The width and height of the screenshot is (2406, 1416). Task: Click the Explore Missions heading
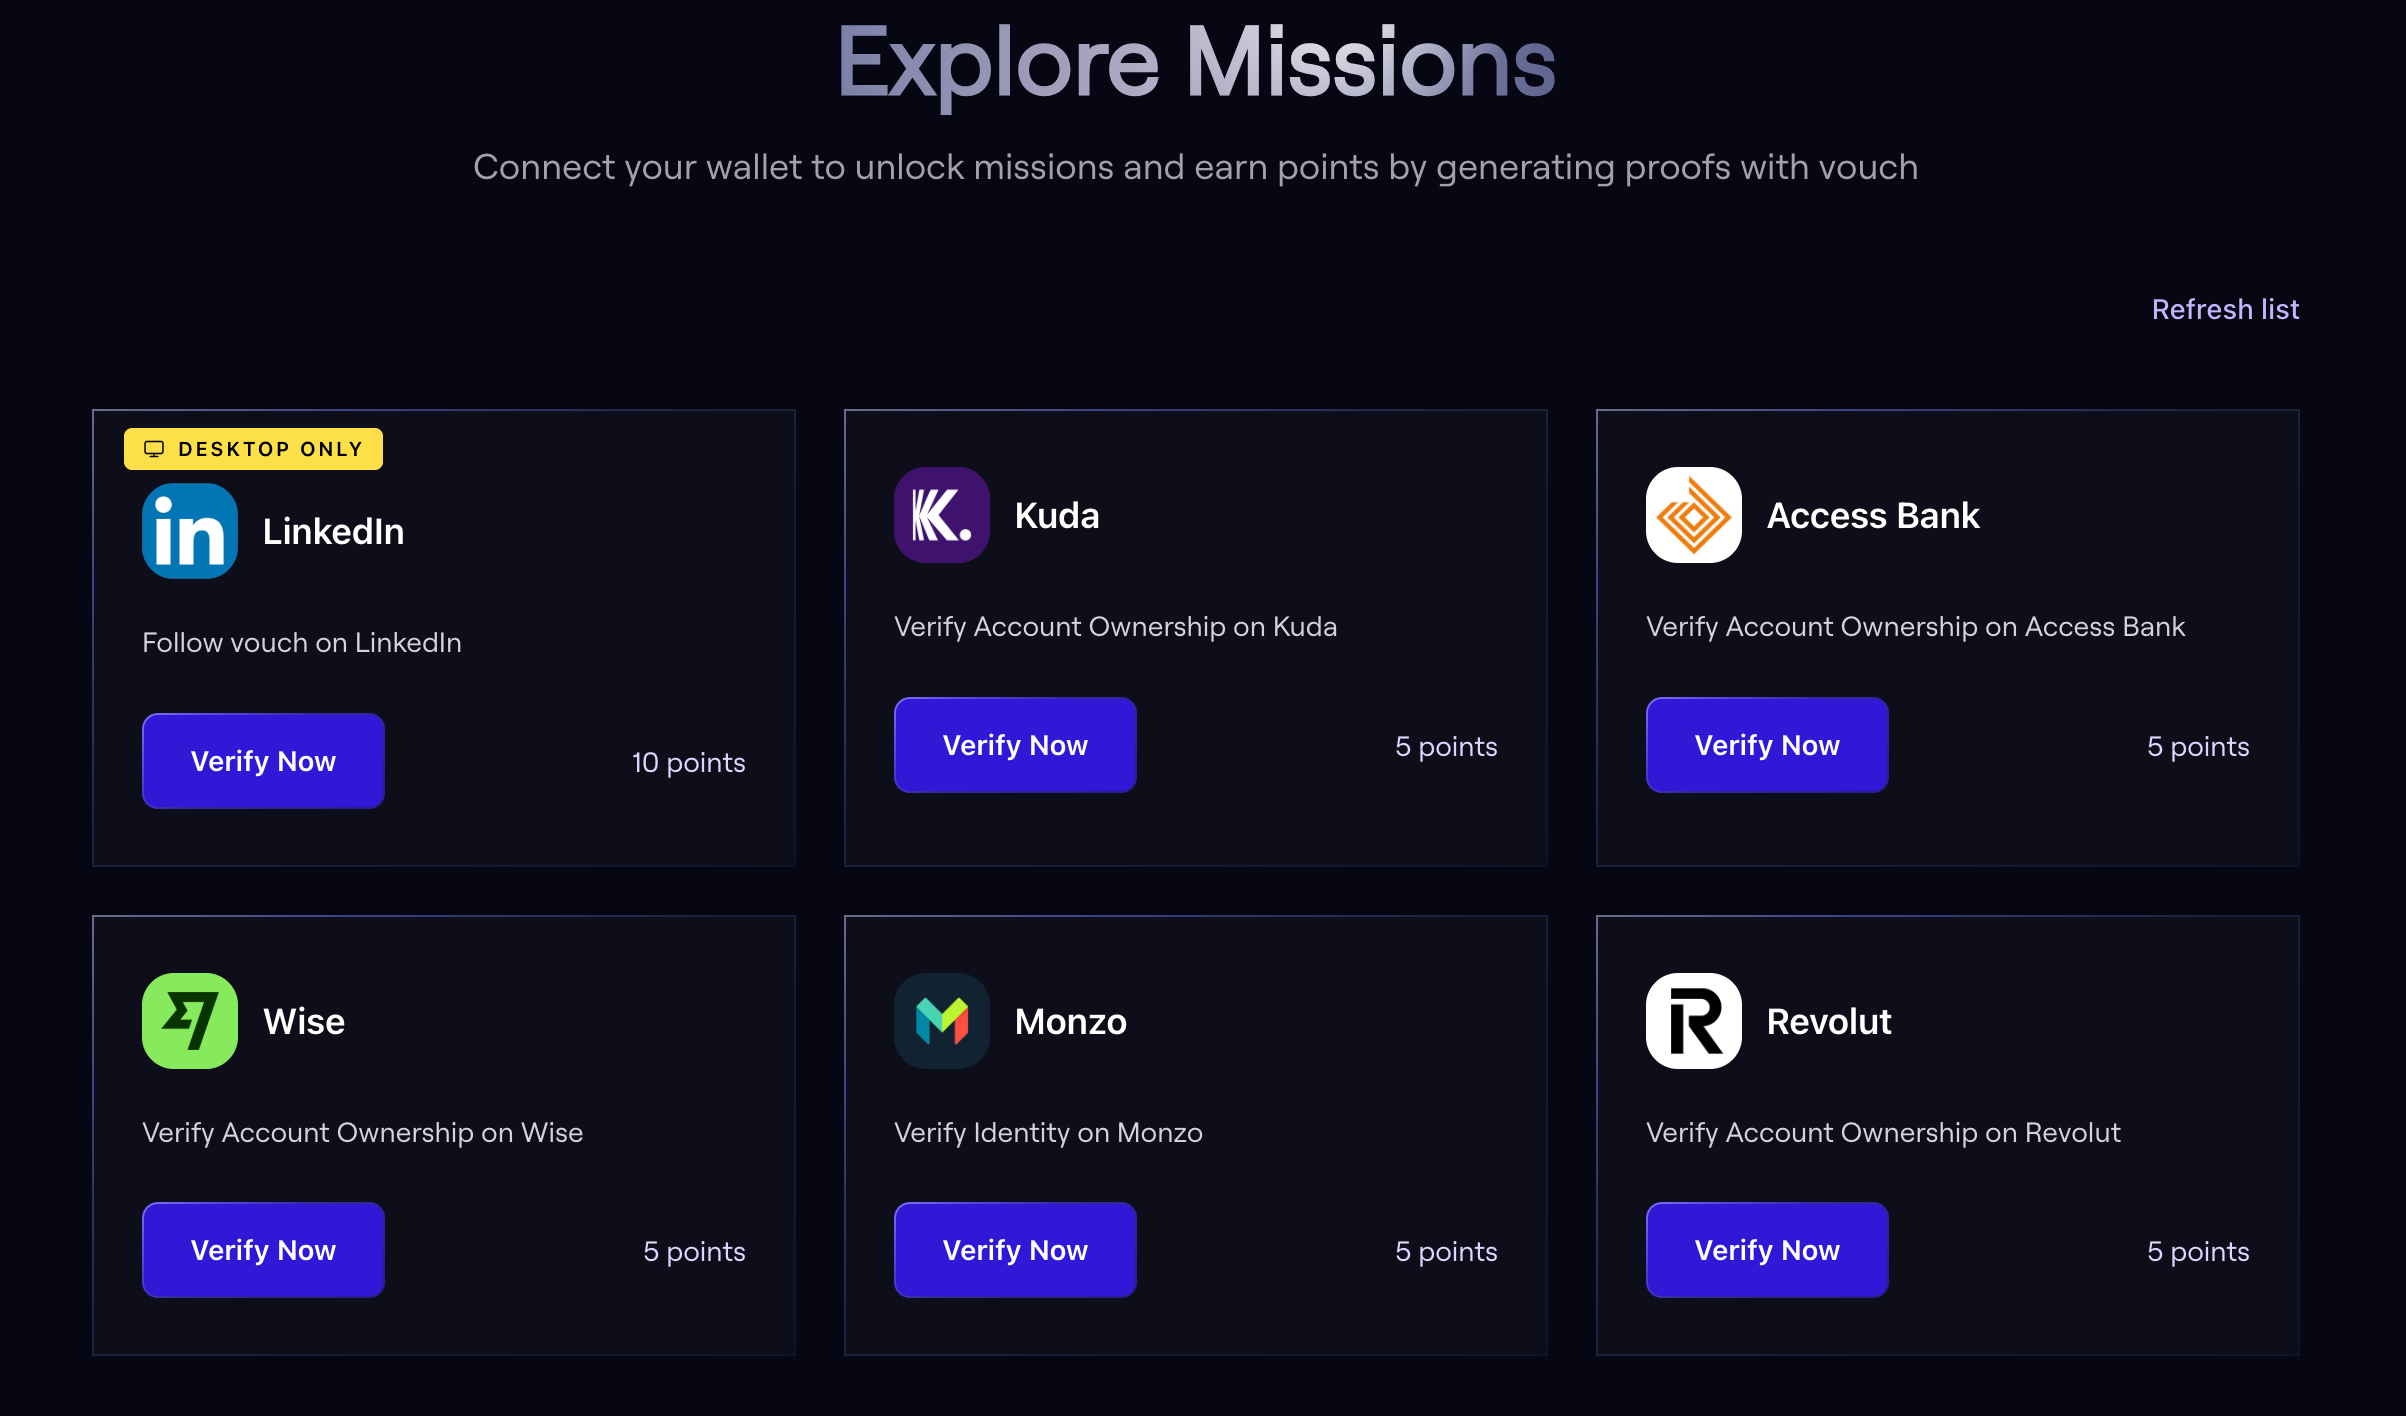1196,63
